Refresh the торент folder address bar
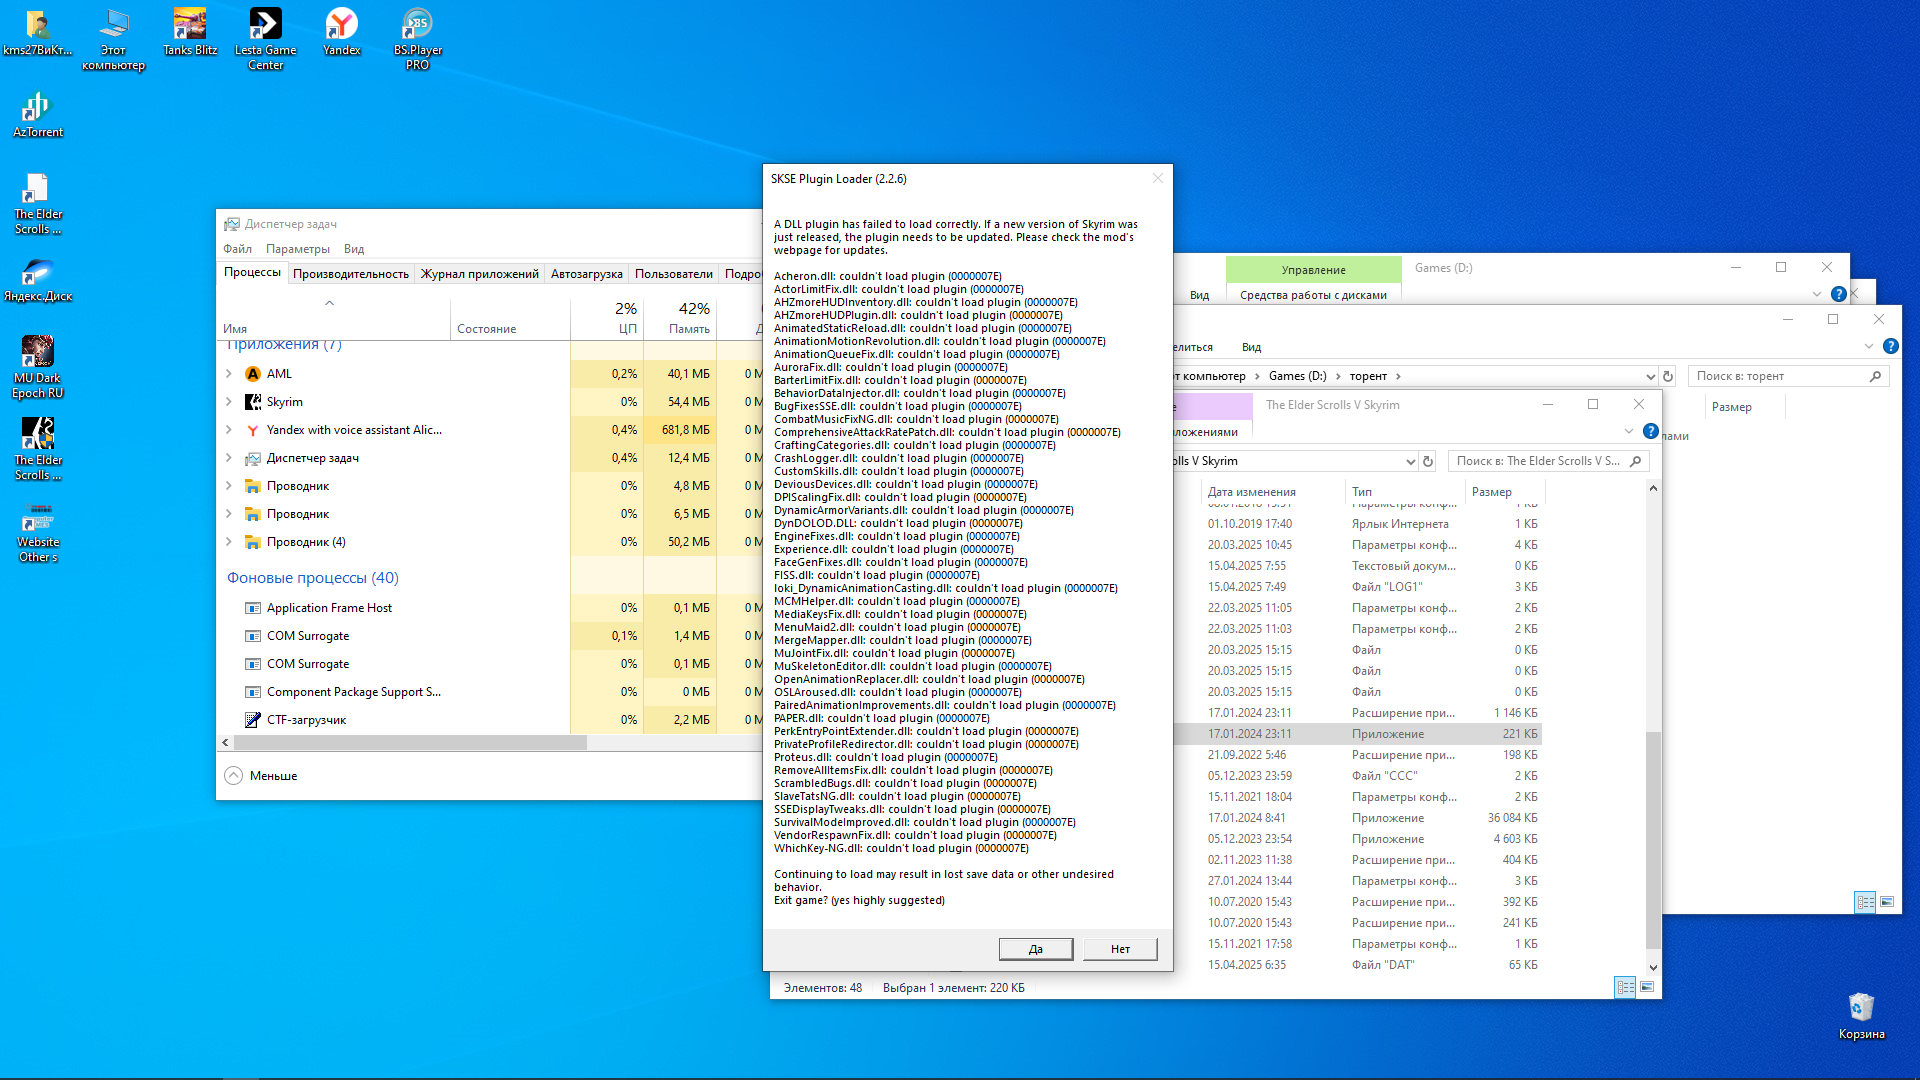The width and height of the screenshot is (1920, 1080). click(x=1668, y=377)
